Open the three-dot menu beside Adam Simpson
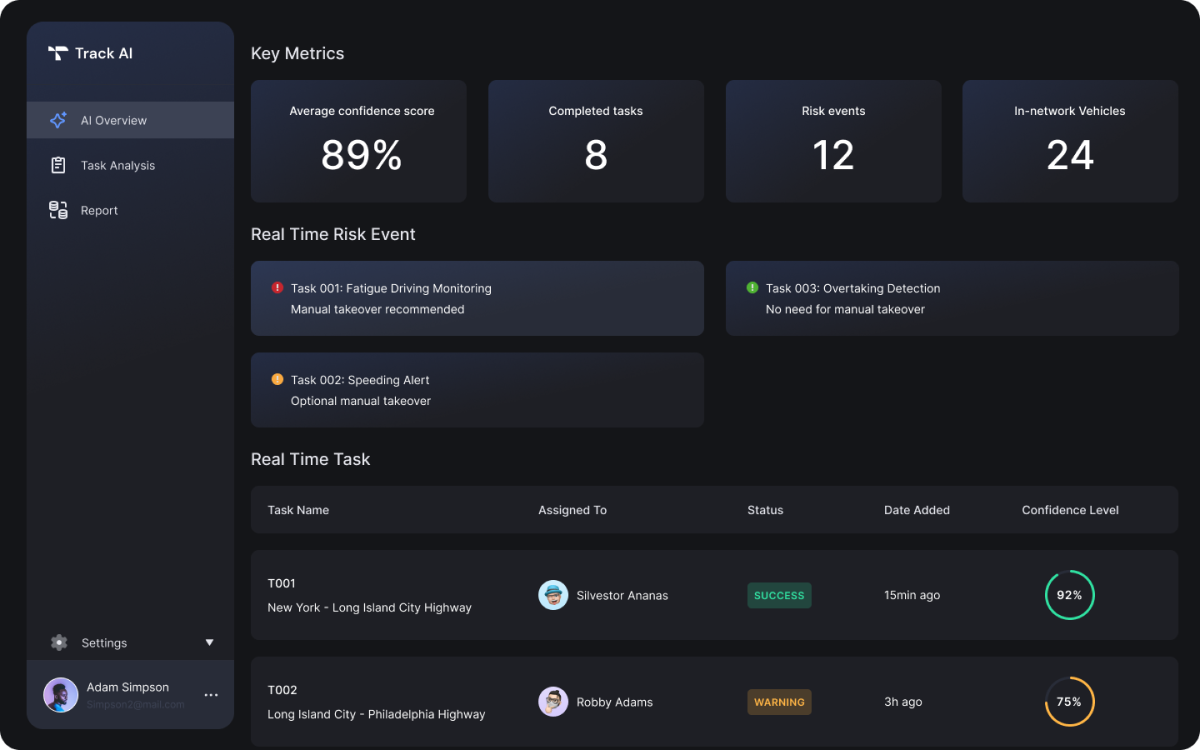 coord(211,695)
